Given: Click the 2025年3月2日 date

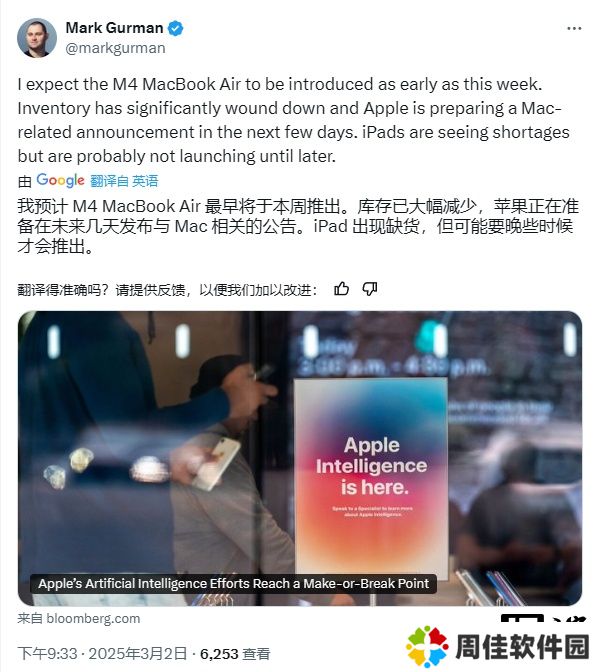Looking at the screenshot, I should [138, 654].
